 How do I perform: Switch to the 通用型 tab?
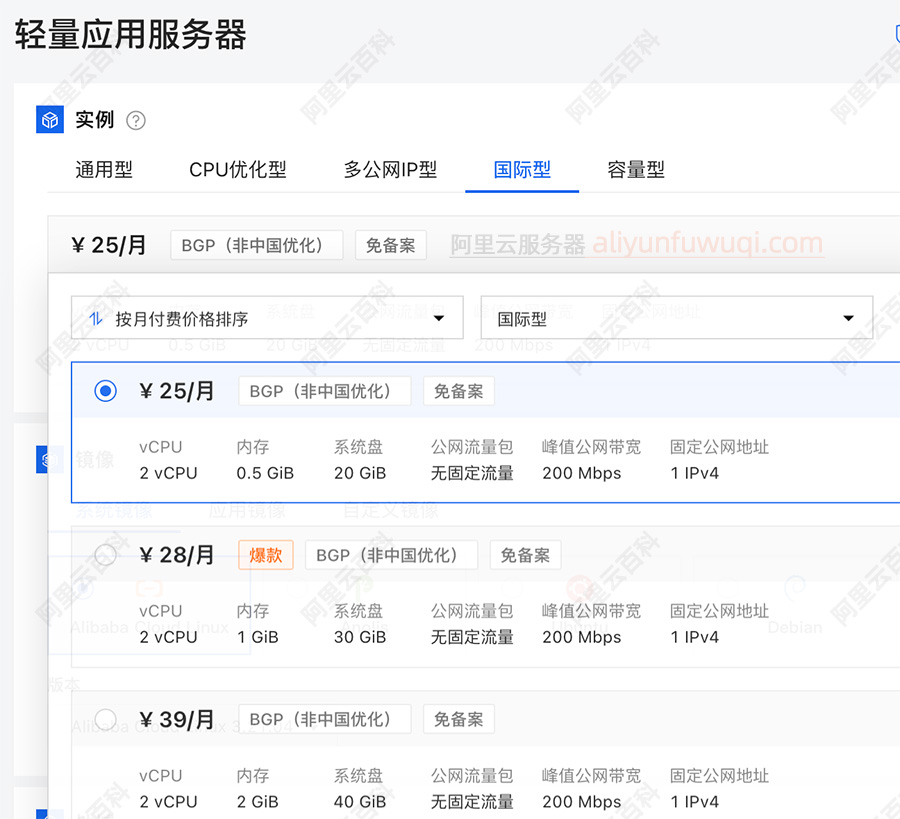(x=104, y=170)
